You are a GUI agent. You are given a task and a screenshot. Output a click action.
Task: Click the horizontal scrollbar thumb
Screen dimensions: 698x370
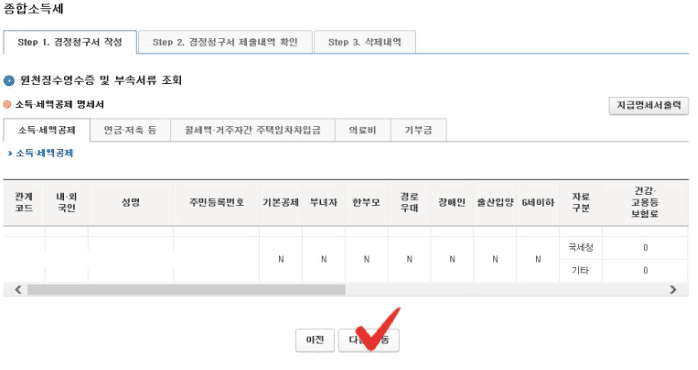[x=186, y=290]
